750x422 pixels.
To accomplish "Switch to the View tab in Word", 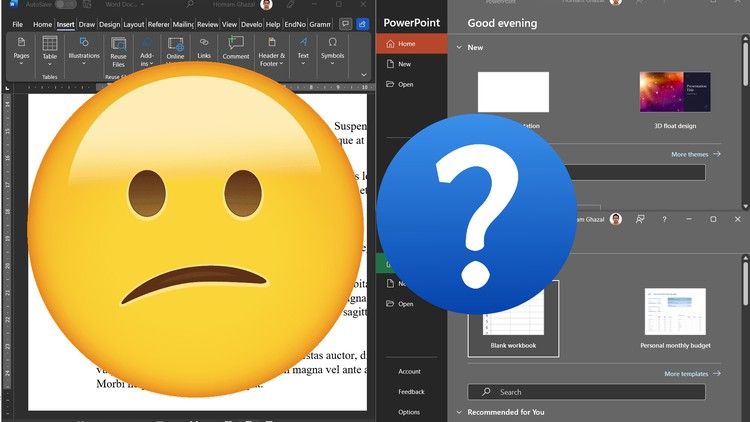I will (x=229, y=24).
